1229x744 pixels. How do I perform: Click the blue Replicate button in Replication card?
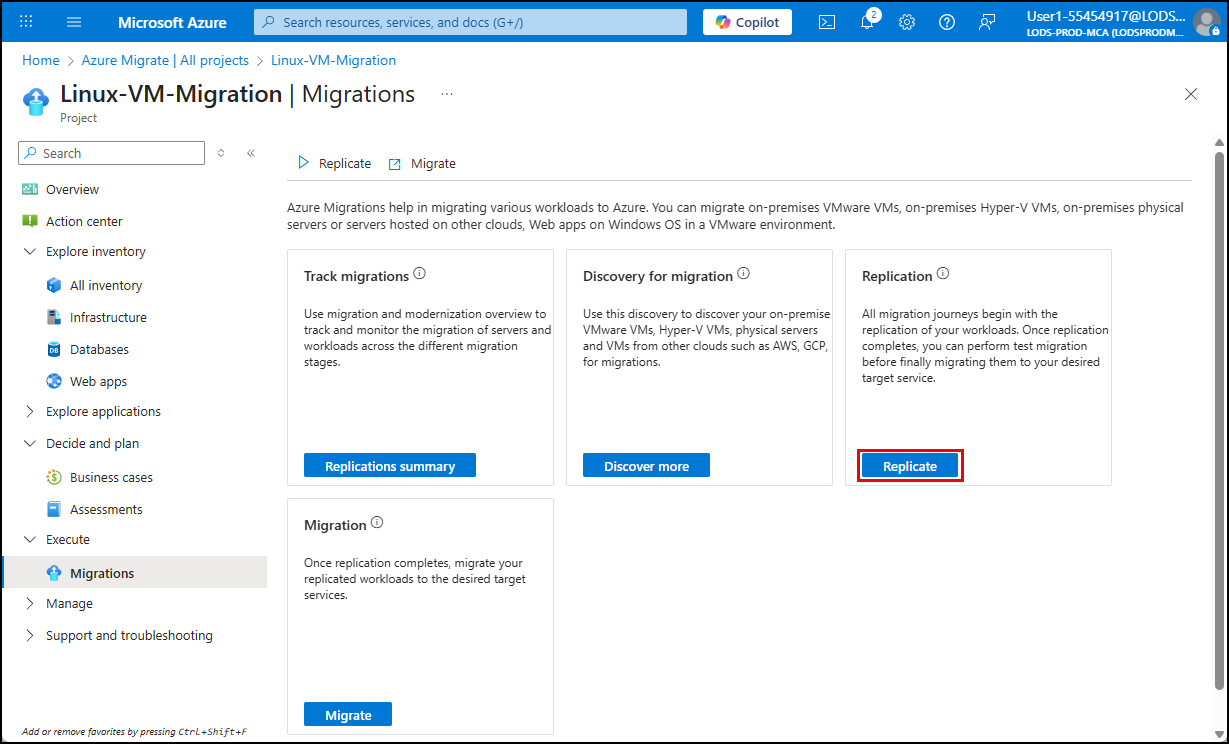(x=910, y=465)
